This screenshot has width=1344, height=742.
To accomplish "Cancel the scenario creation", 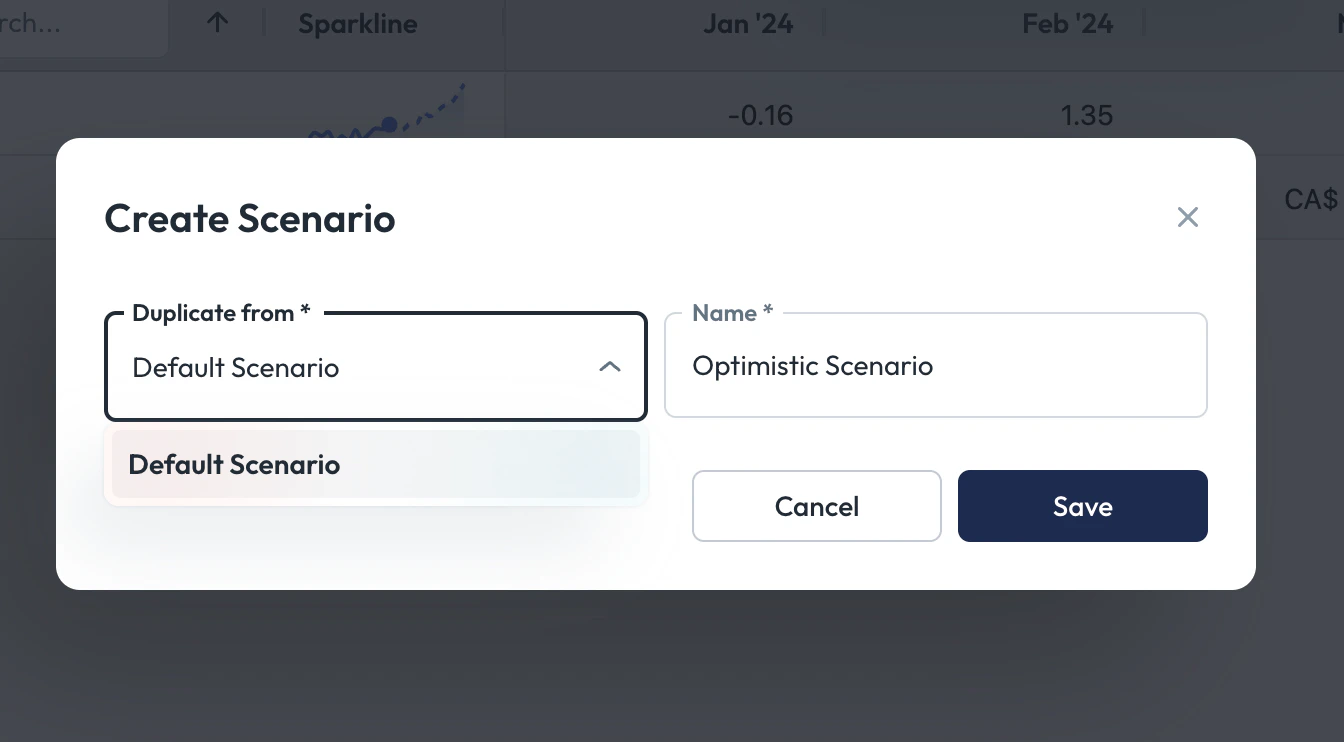I will [817, 506].
